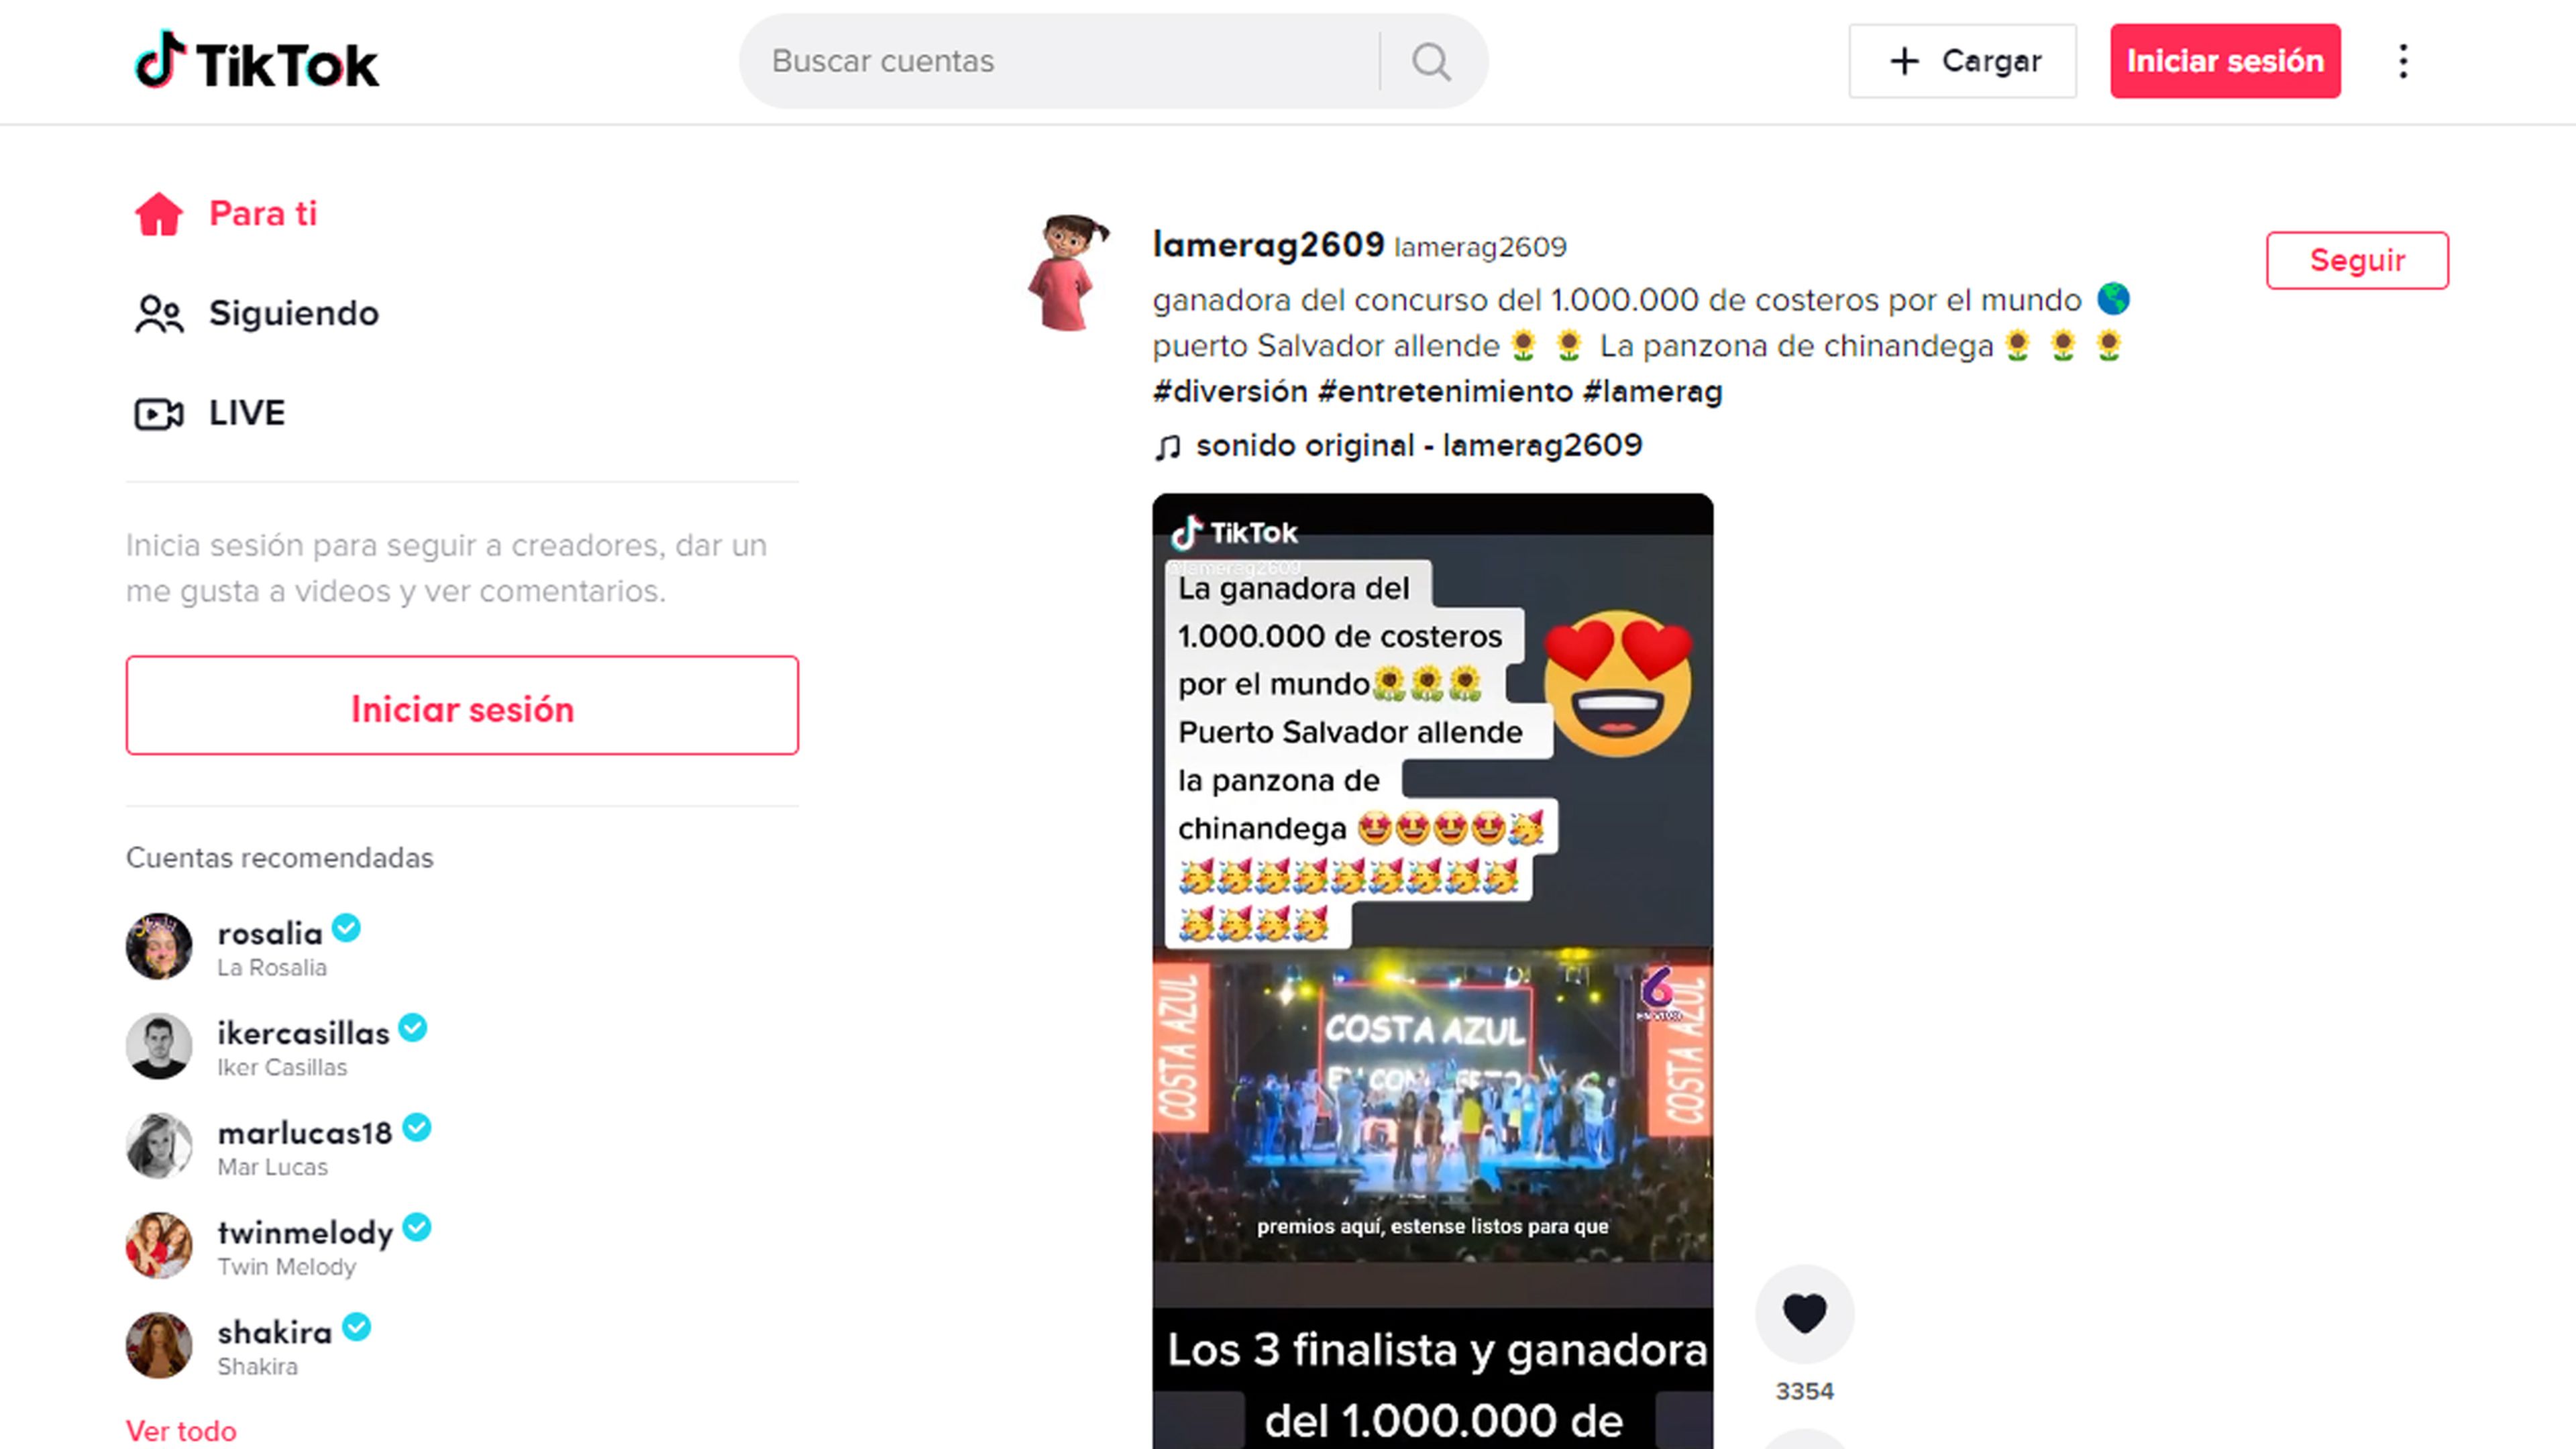Open the Siguiendo feed tab
Image resolution: width=2576 pixels, height=1449 pixels.
coord(257,313)
